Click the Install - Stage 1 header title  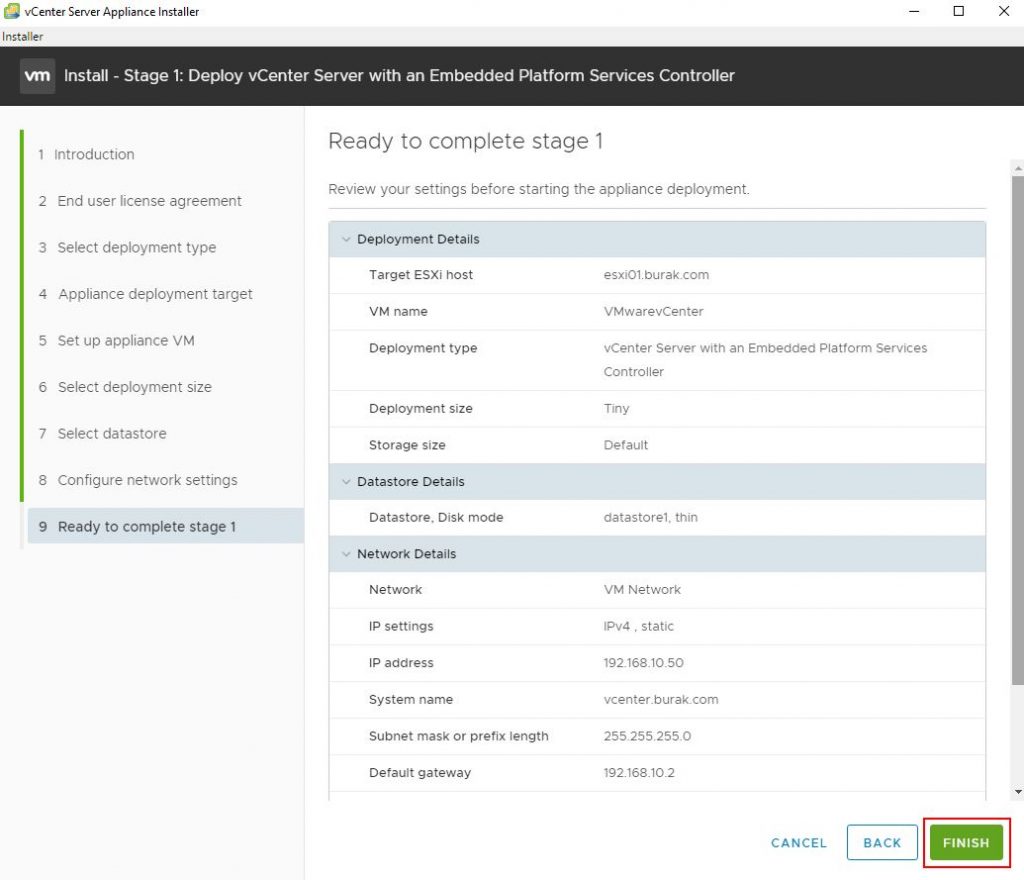399,76
